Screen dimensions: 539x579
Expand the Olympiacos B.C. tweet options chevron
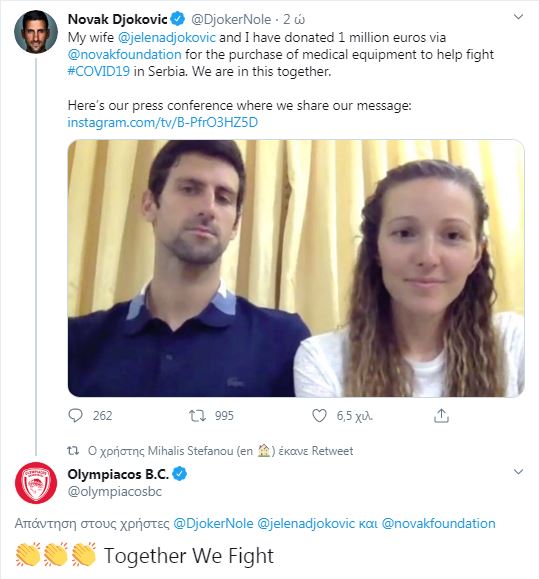(519, 472)
